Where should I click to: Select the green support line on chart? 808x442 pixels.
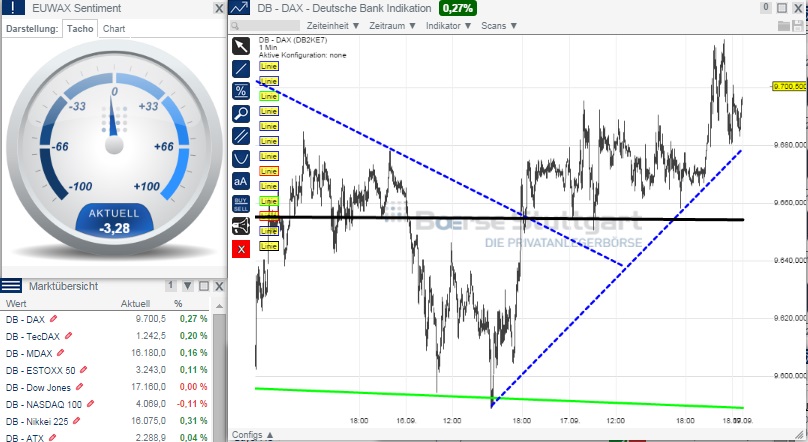[x=499, y=398]
